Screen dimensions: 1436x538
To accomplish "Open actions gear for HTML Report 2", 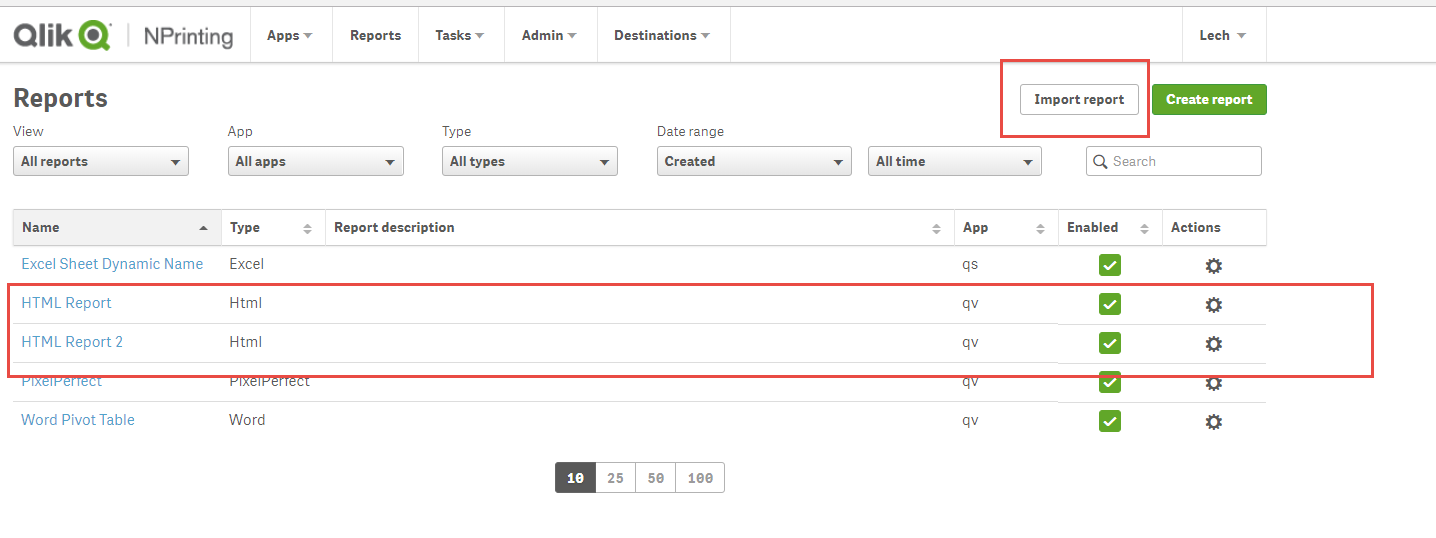I will point(1213,344).
